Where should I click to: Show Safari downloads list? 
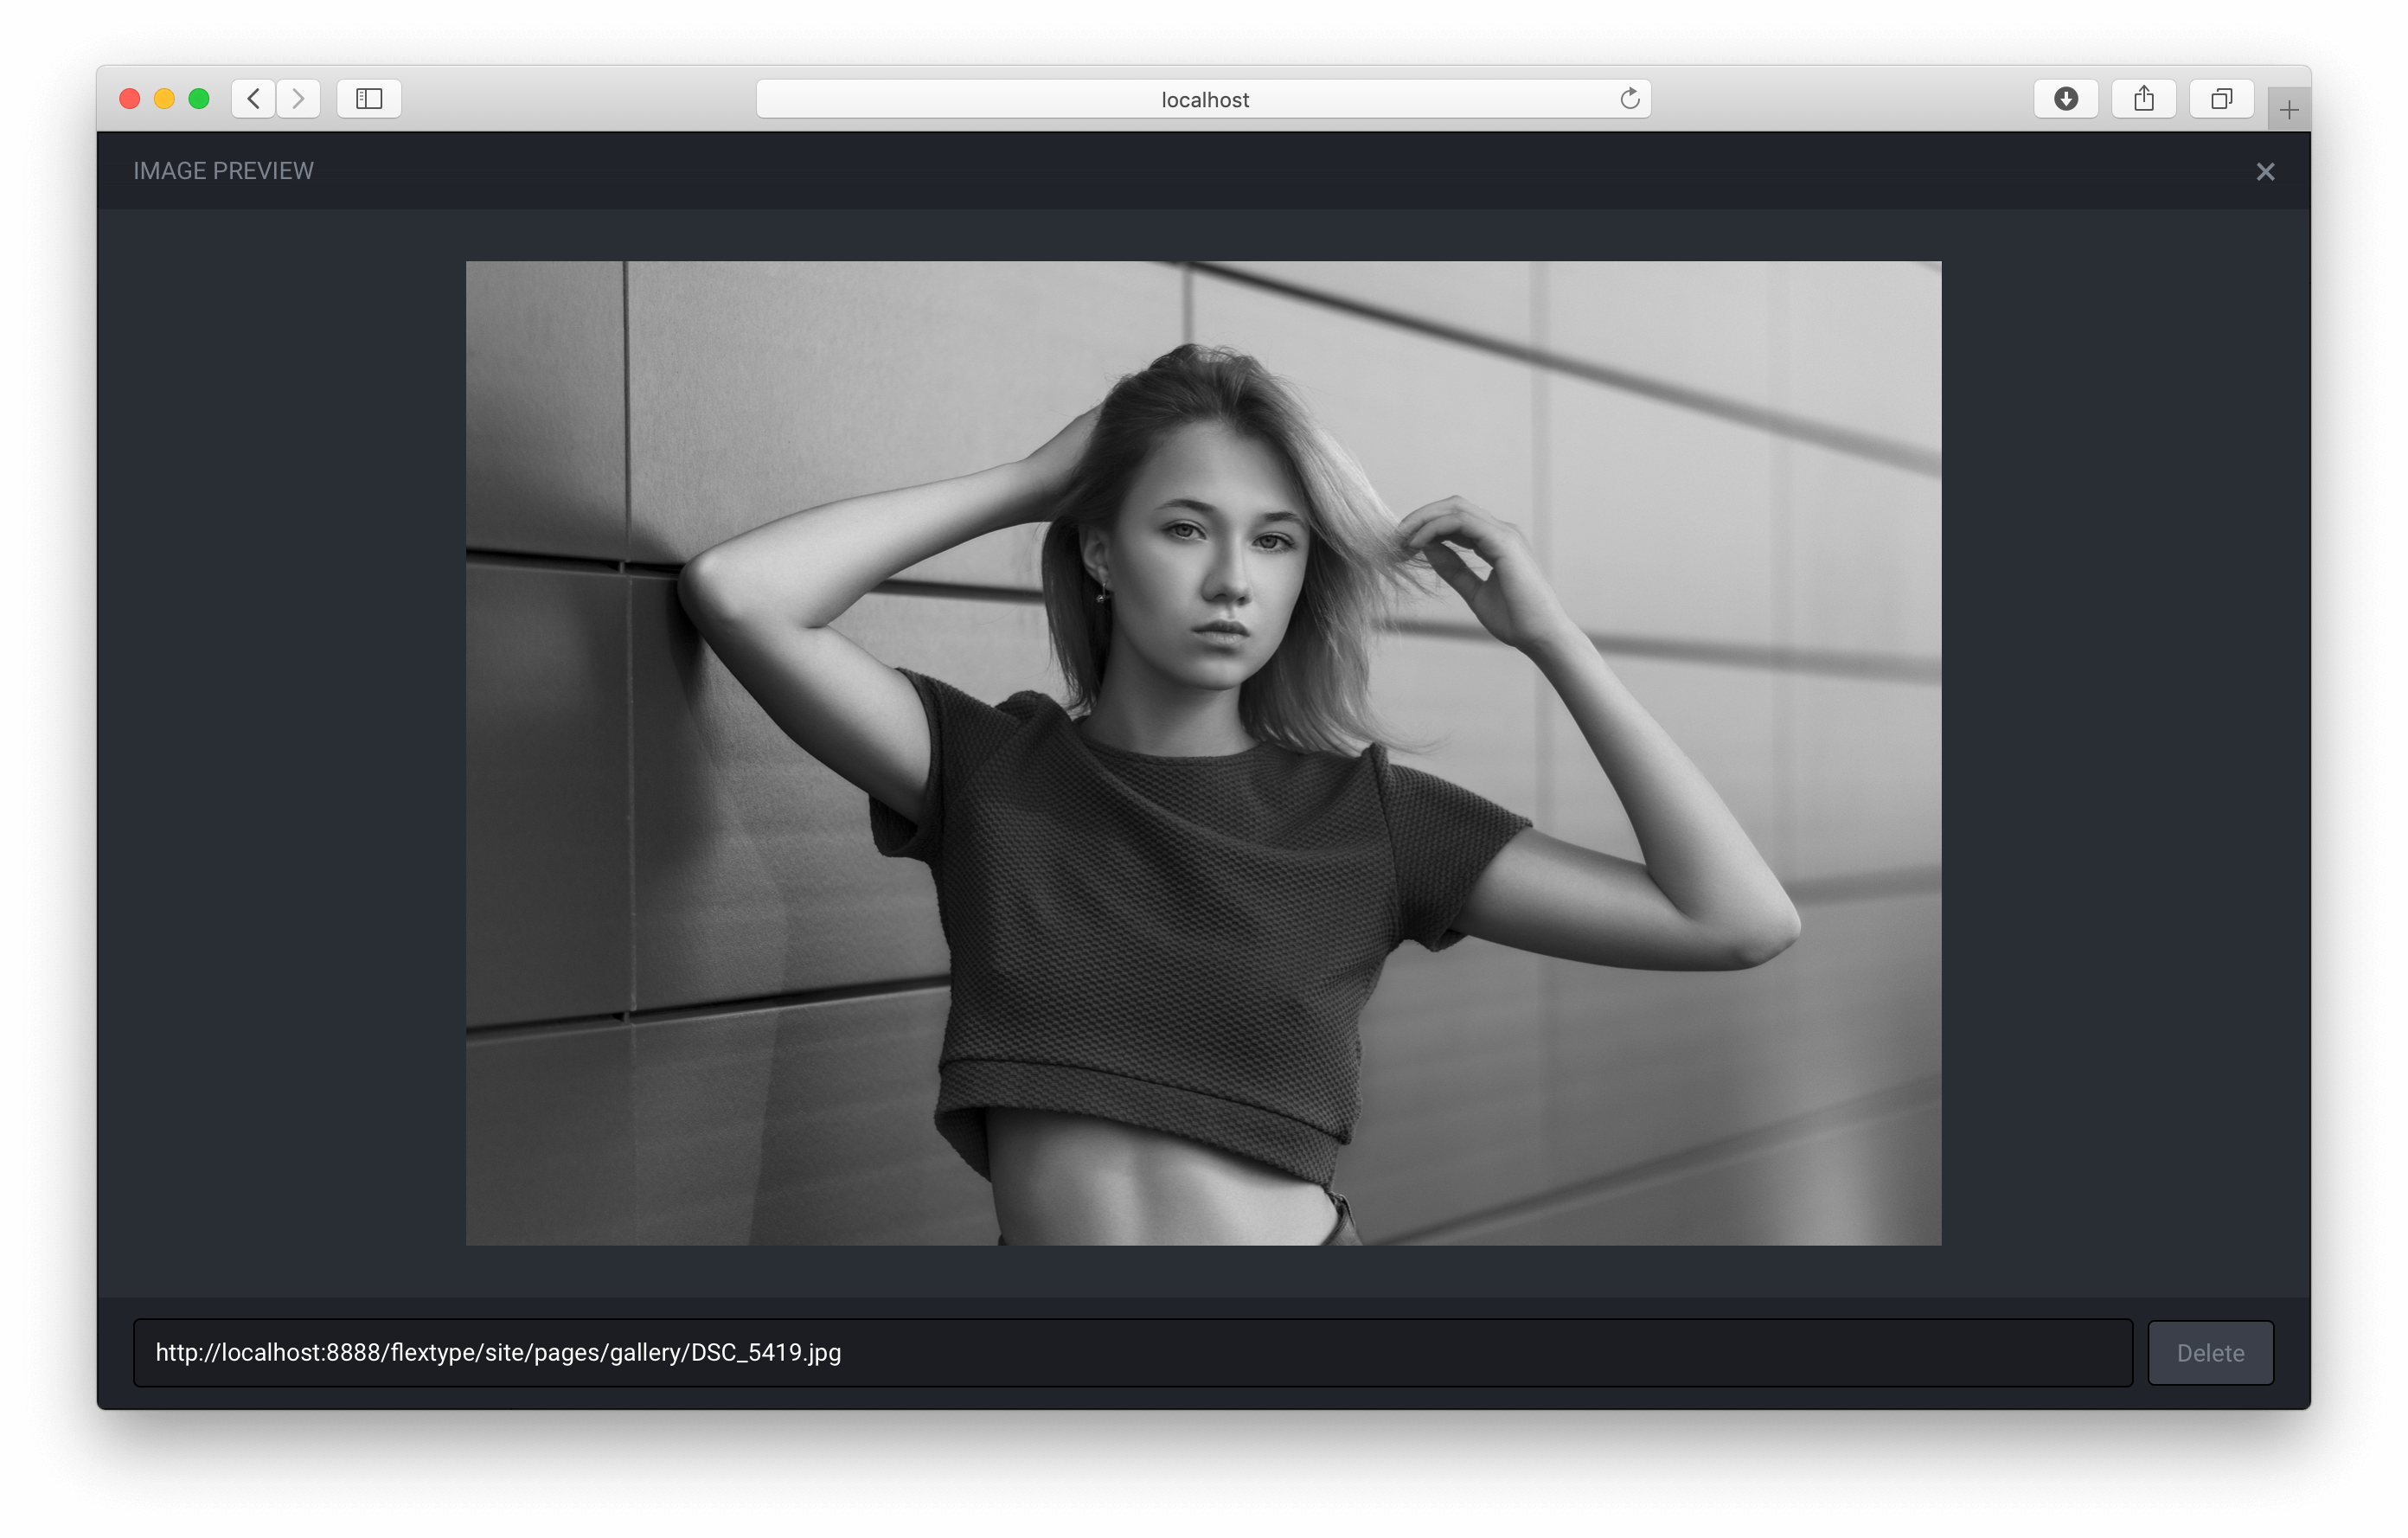[x=2065, y=99]
